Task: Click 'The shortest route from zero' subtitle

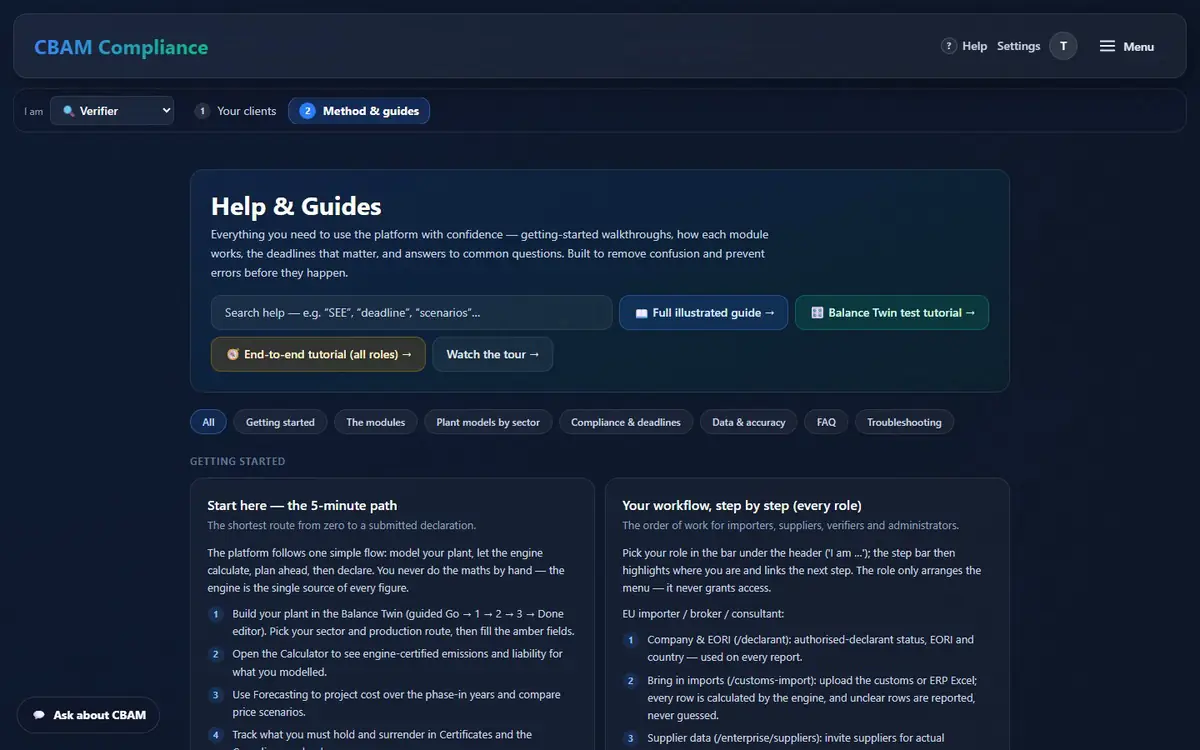Action: coord(341,525)
